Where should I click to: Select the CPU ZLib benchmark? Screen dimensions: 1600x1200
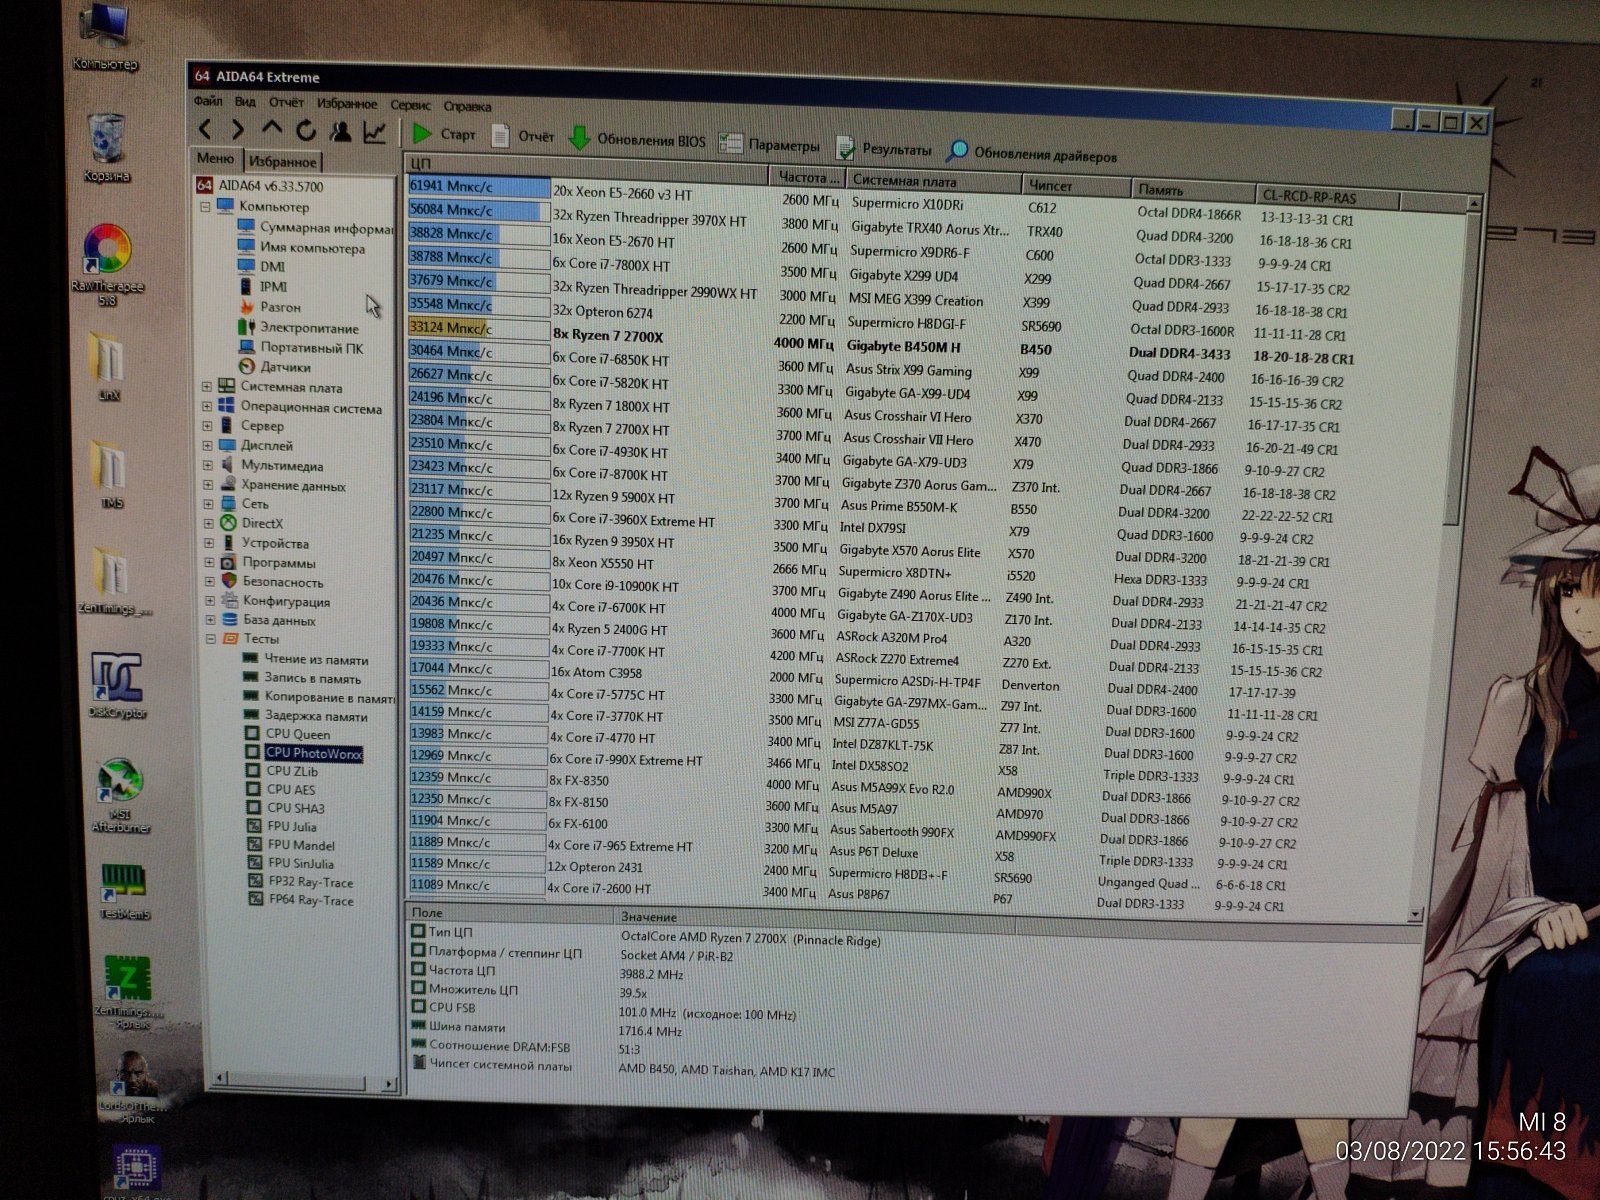[x=283, y=771]
